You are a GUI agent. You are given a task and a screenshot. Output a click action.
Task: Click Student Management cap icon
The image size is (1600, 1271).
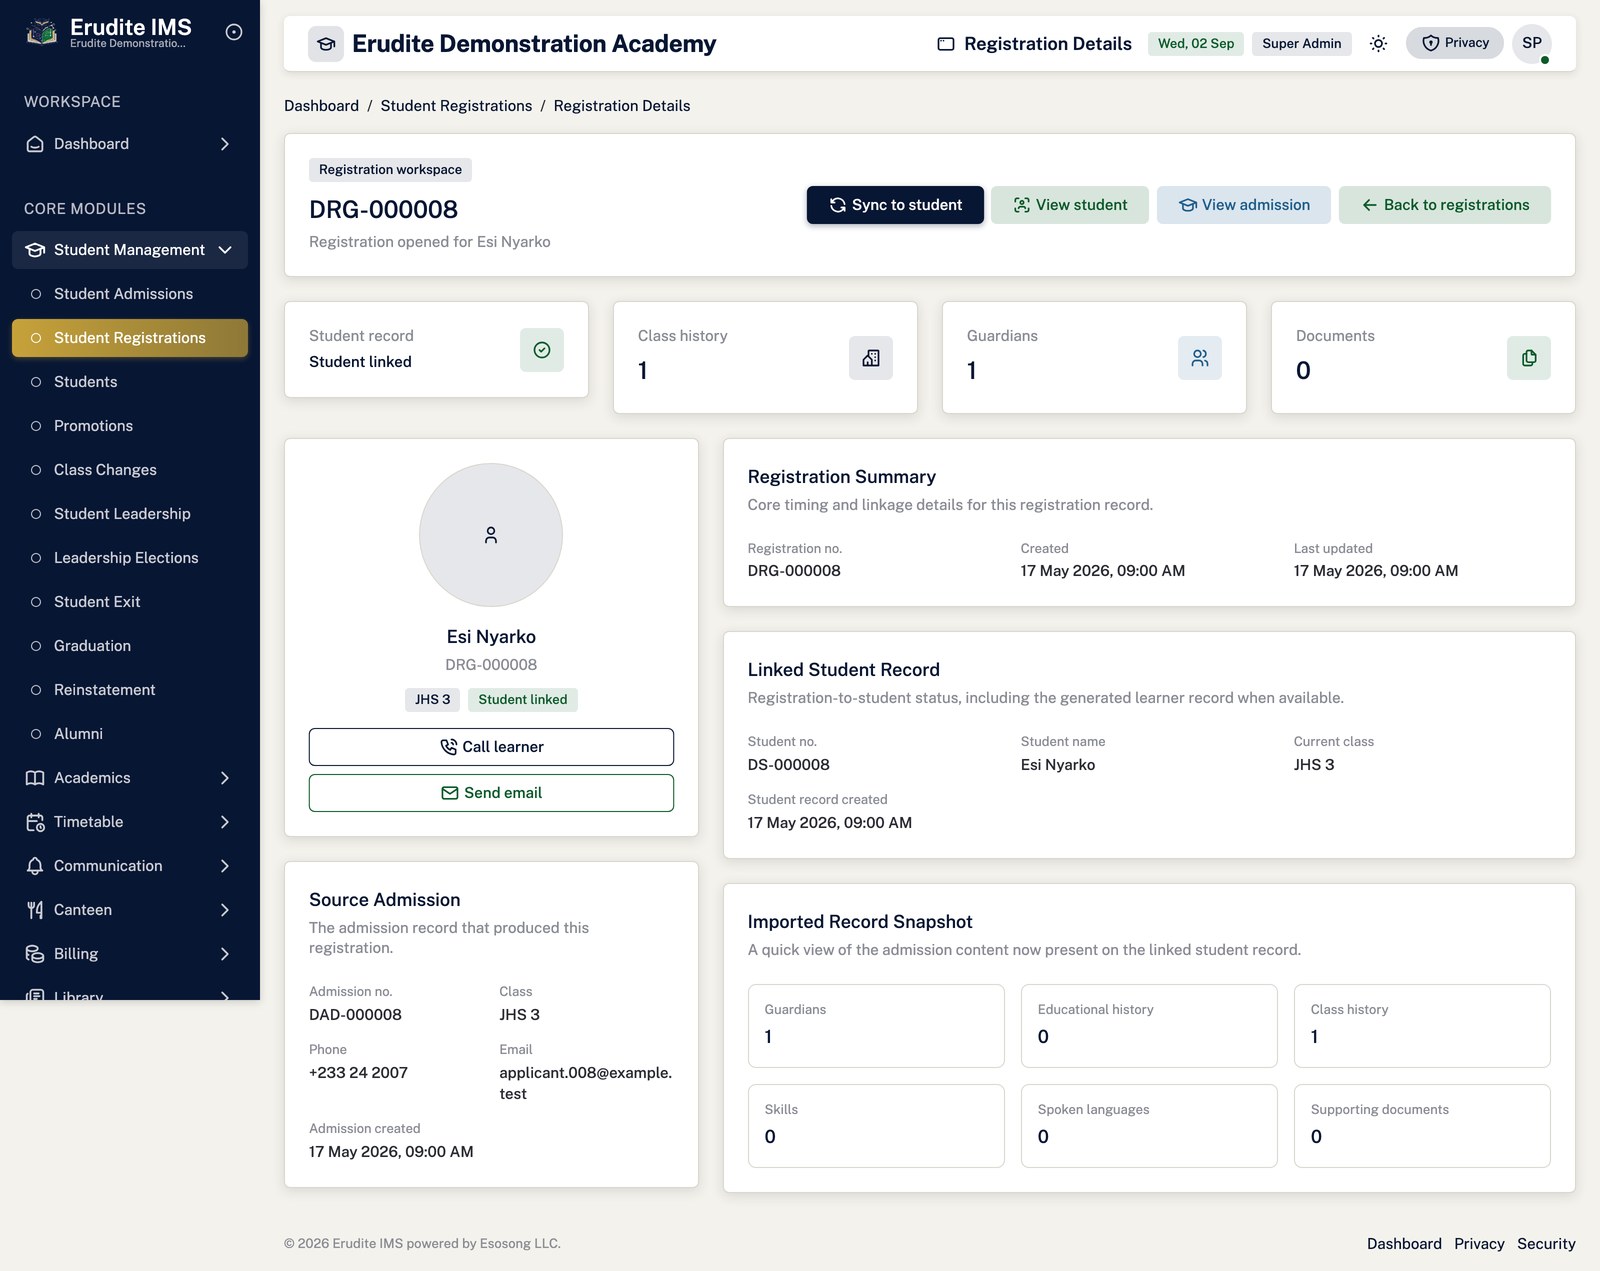(35, 250)
